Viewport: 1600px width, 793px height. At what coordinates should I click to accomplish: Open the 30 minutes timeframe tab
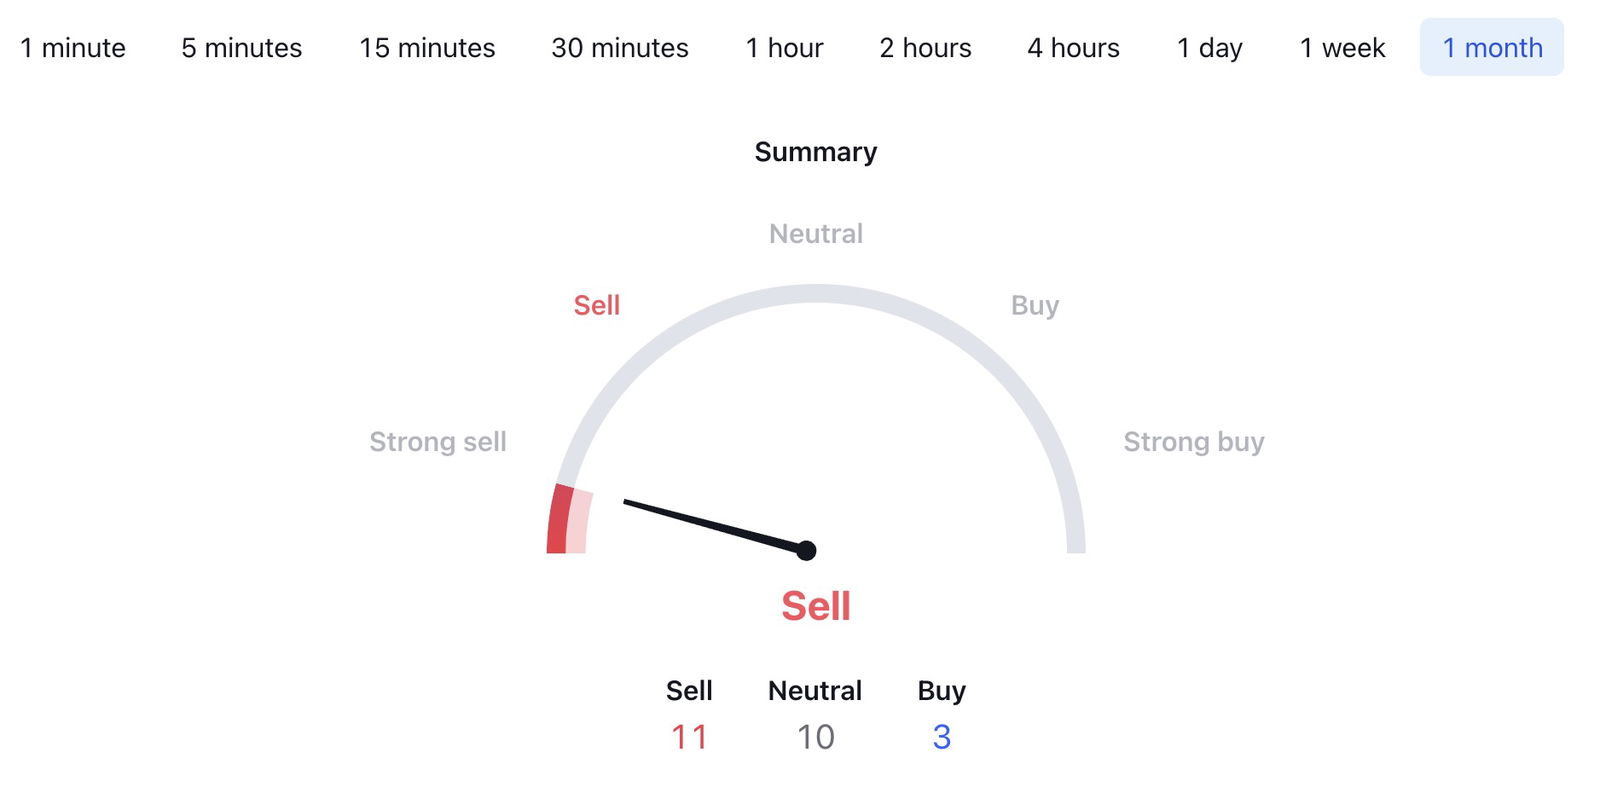(620, 48)
